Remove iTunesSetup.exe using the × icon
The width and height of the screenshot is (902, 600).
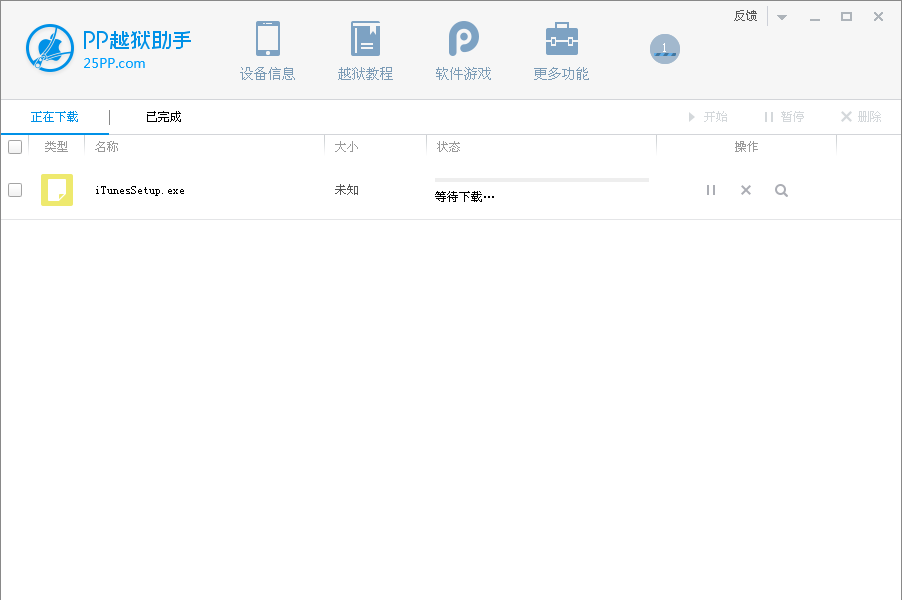(746, 189)
